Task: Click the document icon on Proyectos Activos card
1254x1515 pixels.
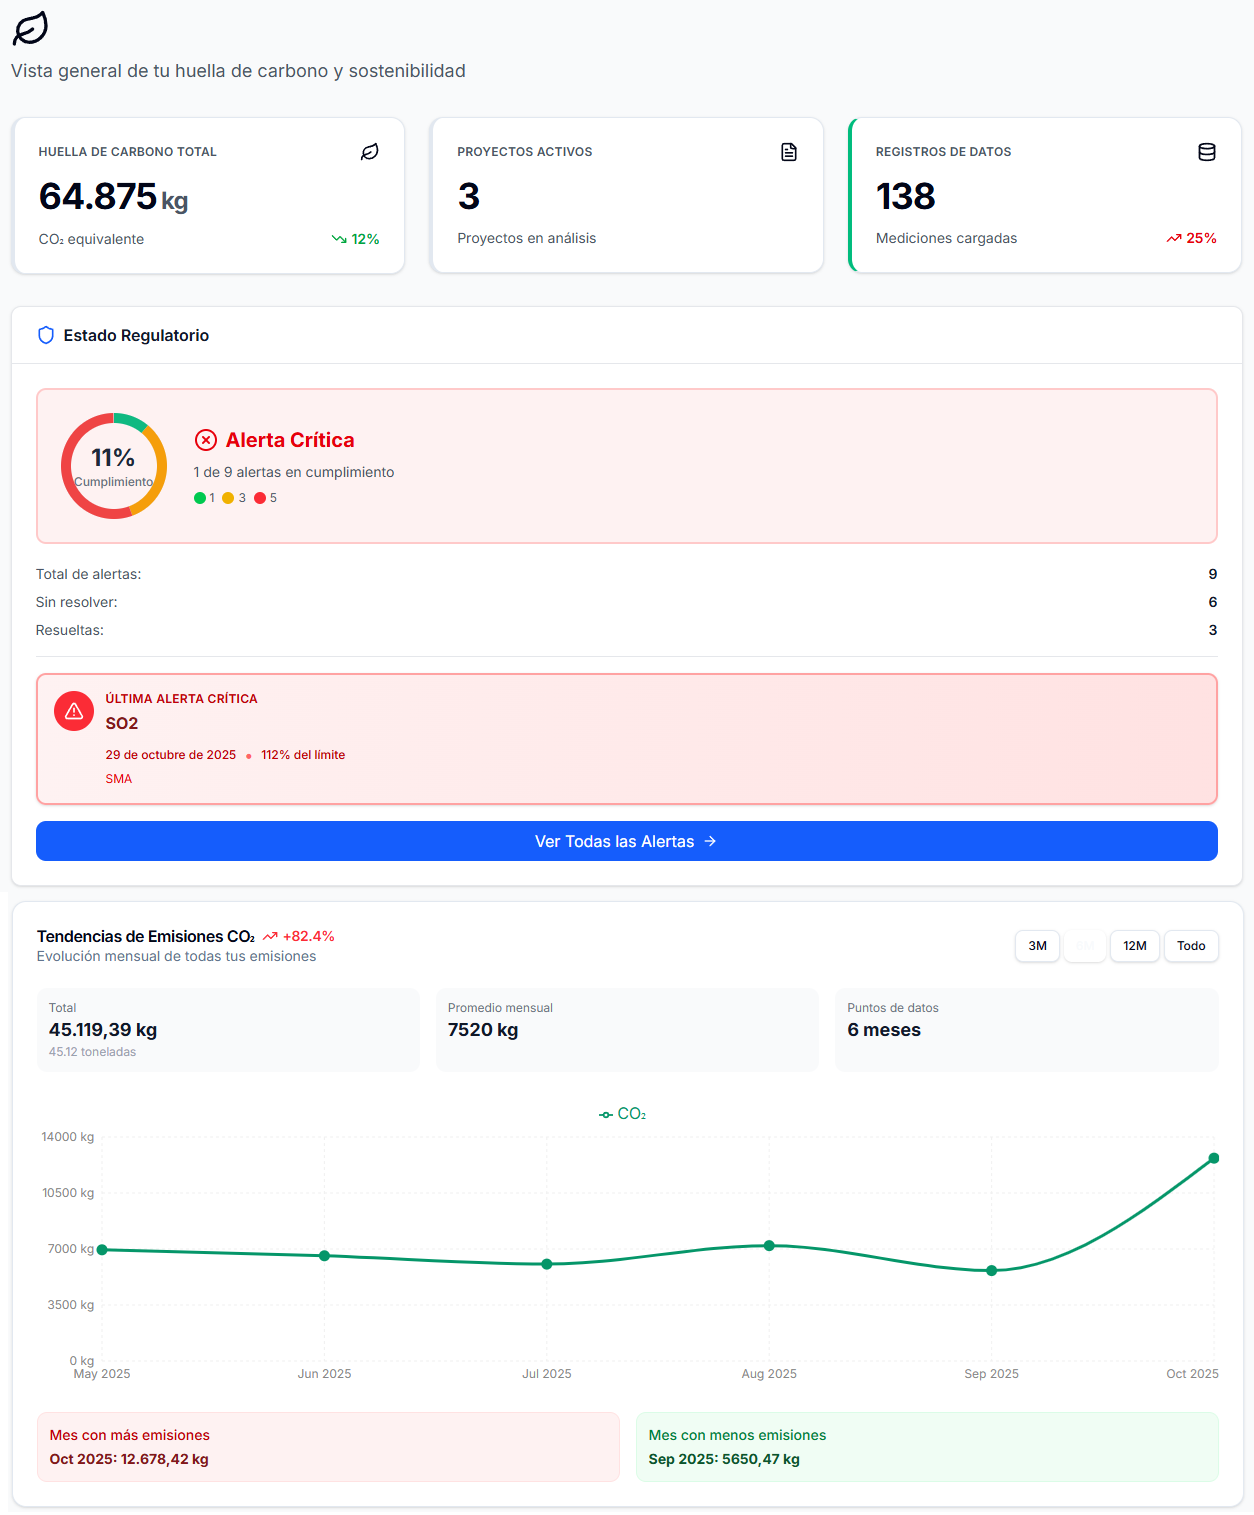Action: (x=789, y=151)
